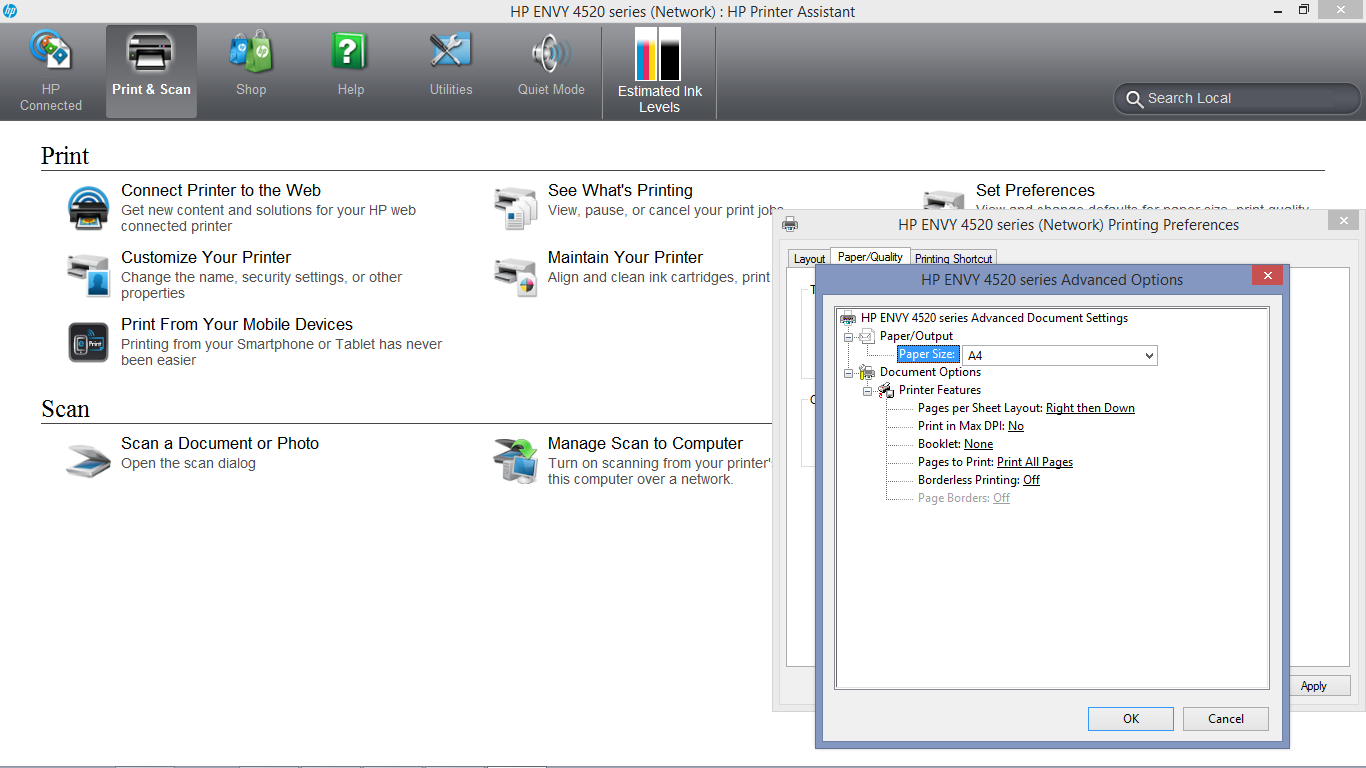Collapse the Paper/Output tree branch

(849, 335)
